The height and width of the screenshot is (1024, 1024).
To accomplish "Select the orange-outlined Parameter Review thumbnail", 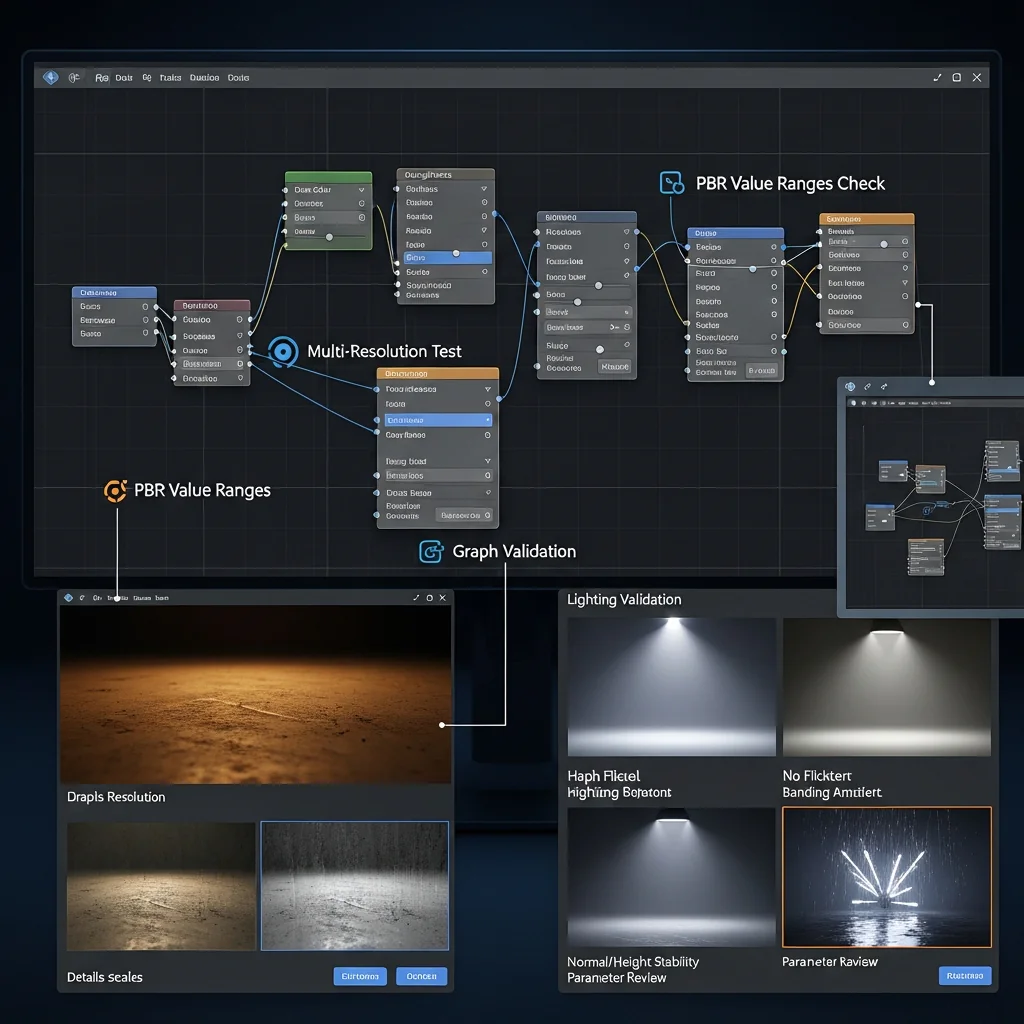I will click(x=886, y=877).
